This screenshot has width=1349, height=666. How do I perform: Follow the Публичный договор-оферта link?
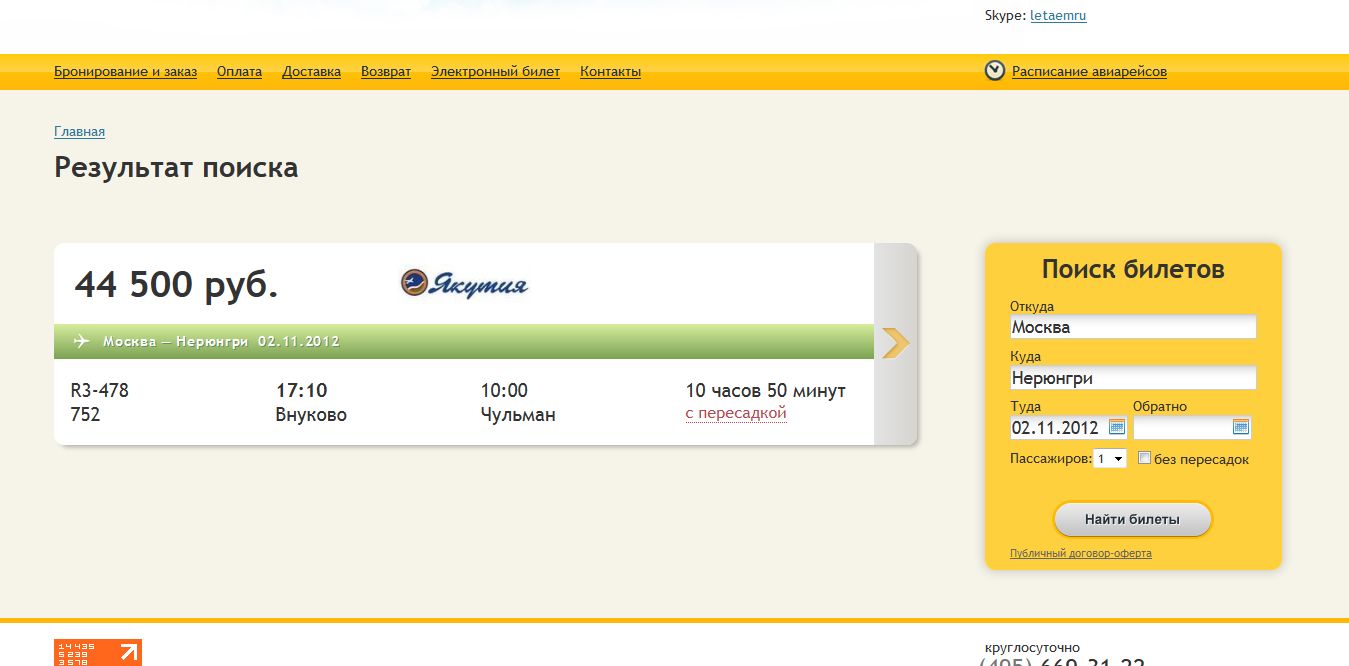[x=1080, y=553]
